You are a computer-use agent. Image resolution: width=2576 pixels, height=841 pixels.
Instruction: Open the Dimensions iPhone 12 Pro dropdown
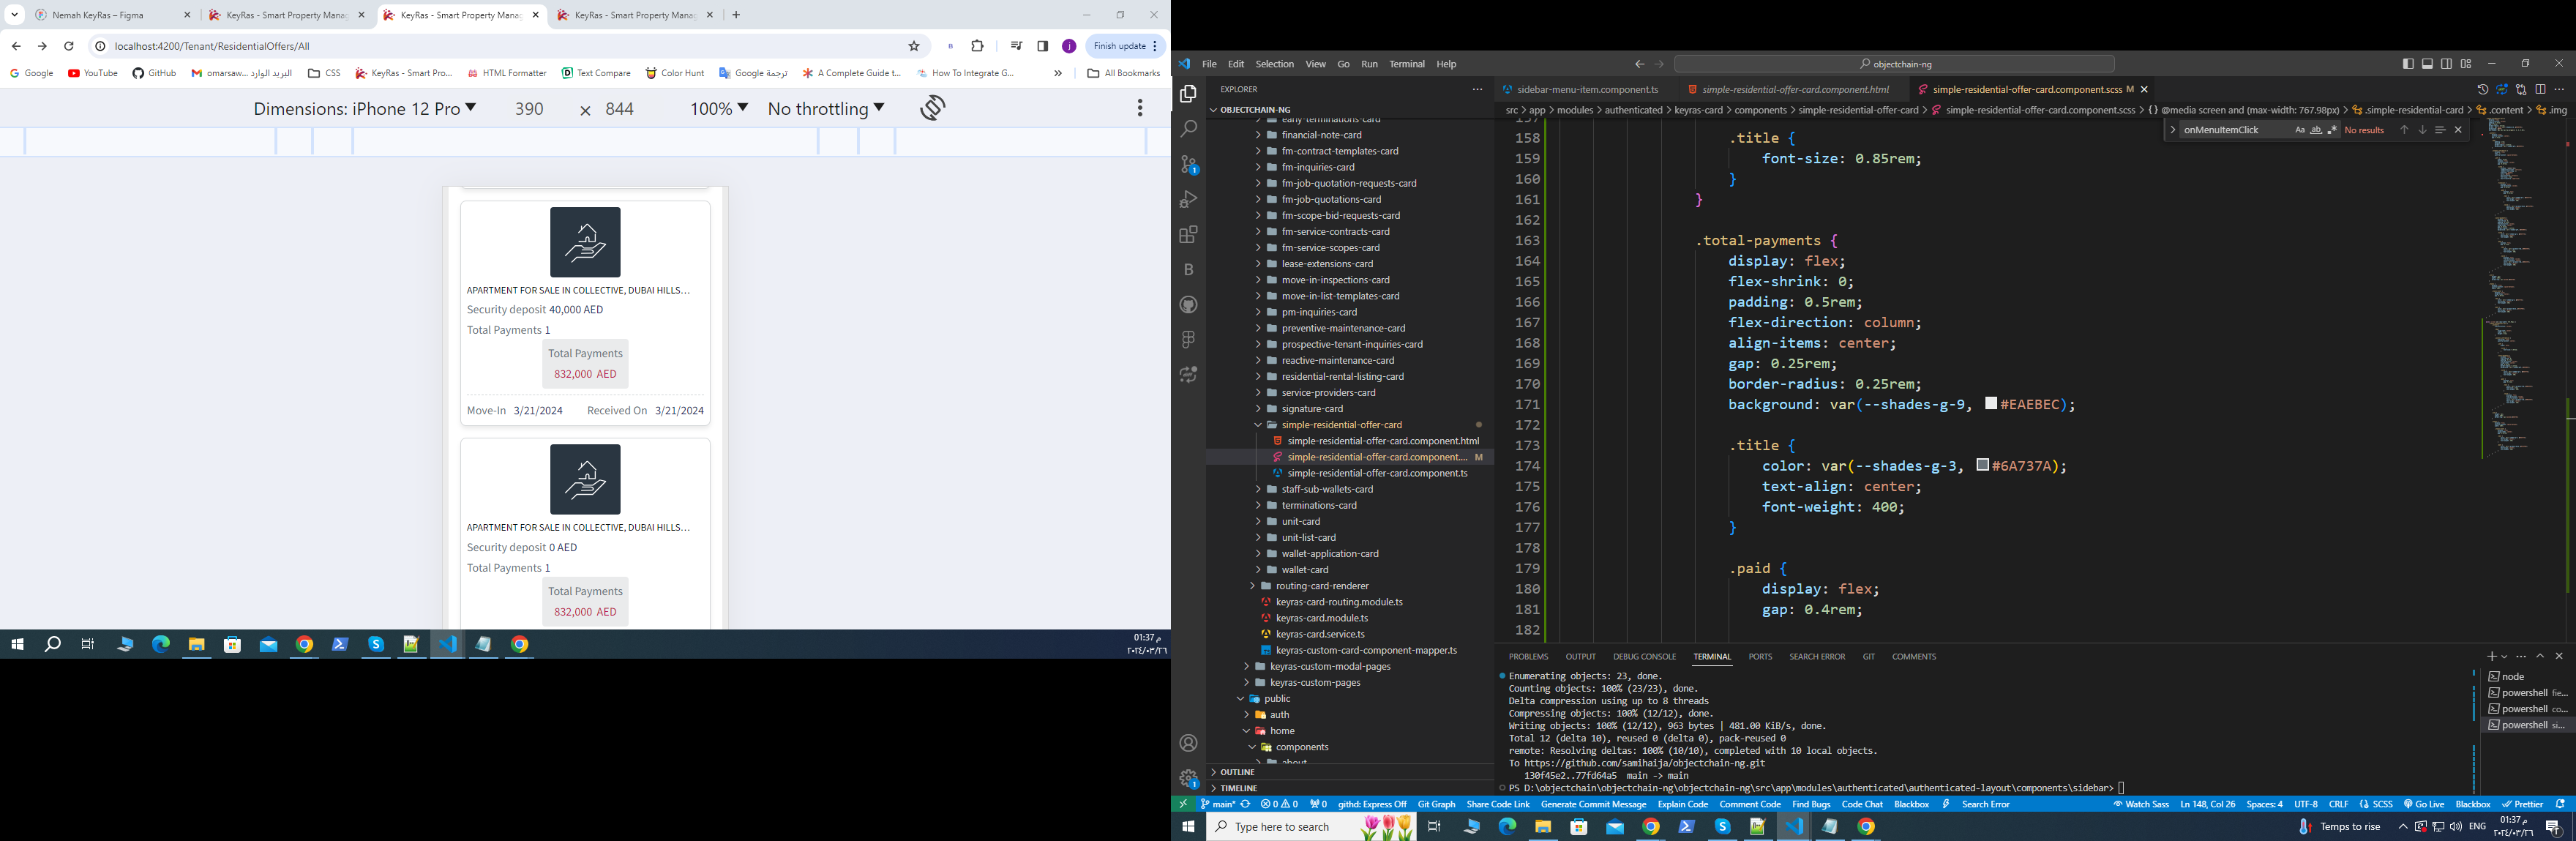(364, 109)
